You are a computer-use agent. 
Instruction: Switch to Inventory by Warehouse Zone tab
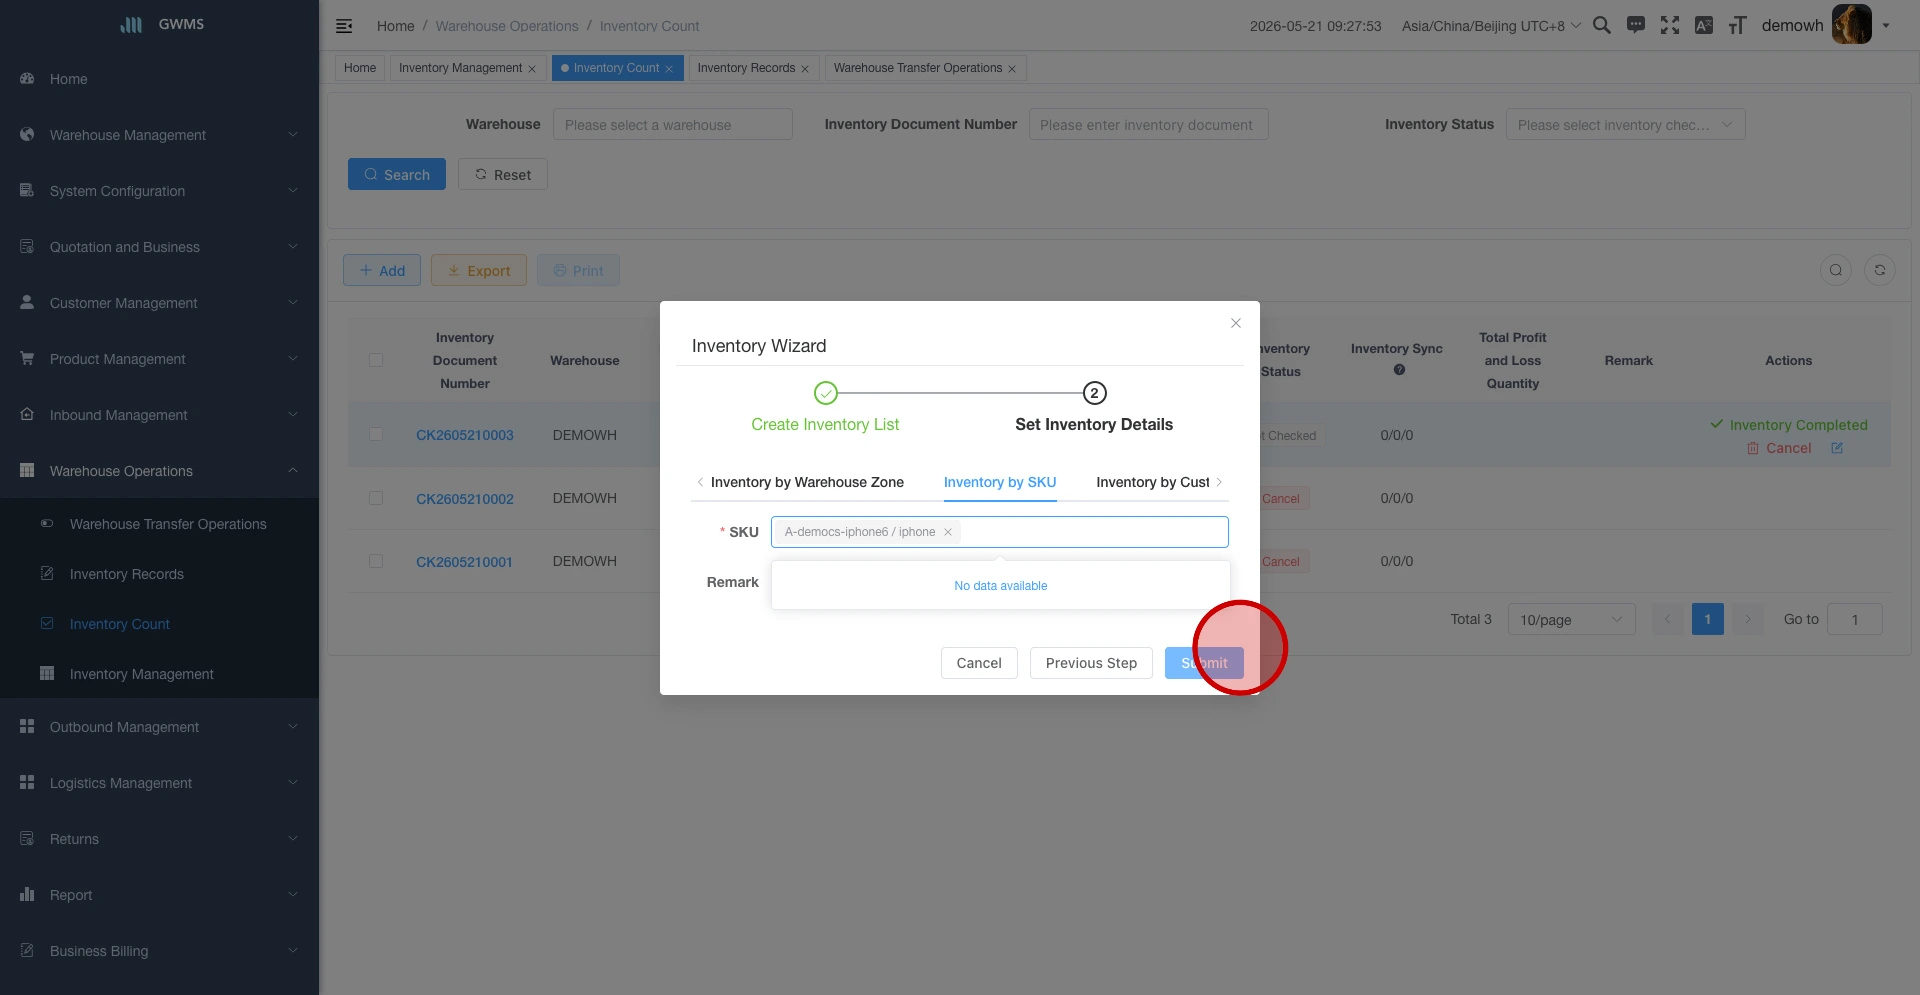tap(807, 482)
